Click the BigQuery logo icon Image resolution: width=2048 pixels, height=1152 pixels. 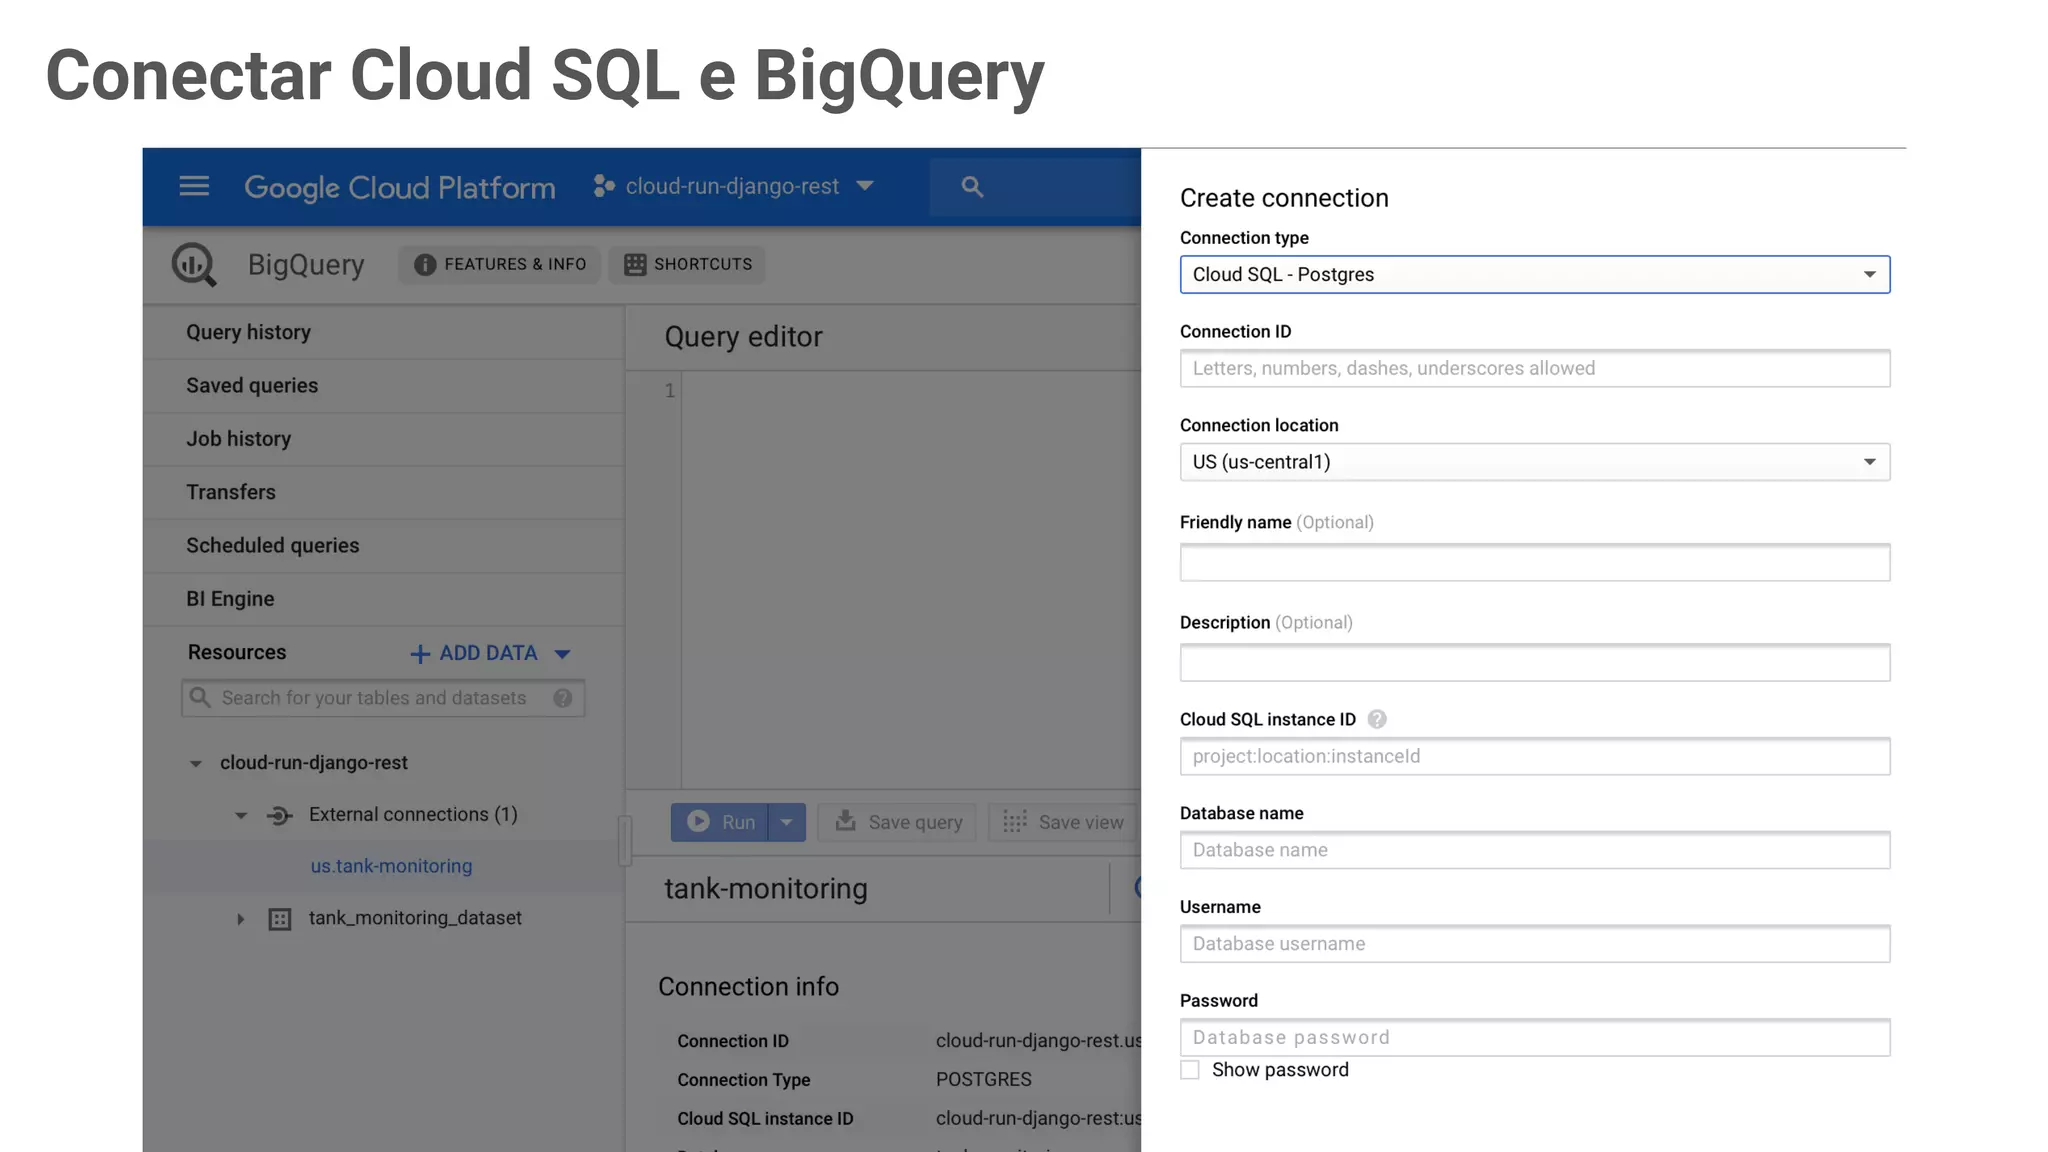tap(194, 265)
